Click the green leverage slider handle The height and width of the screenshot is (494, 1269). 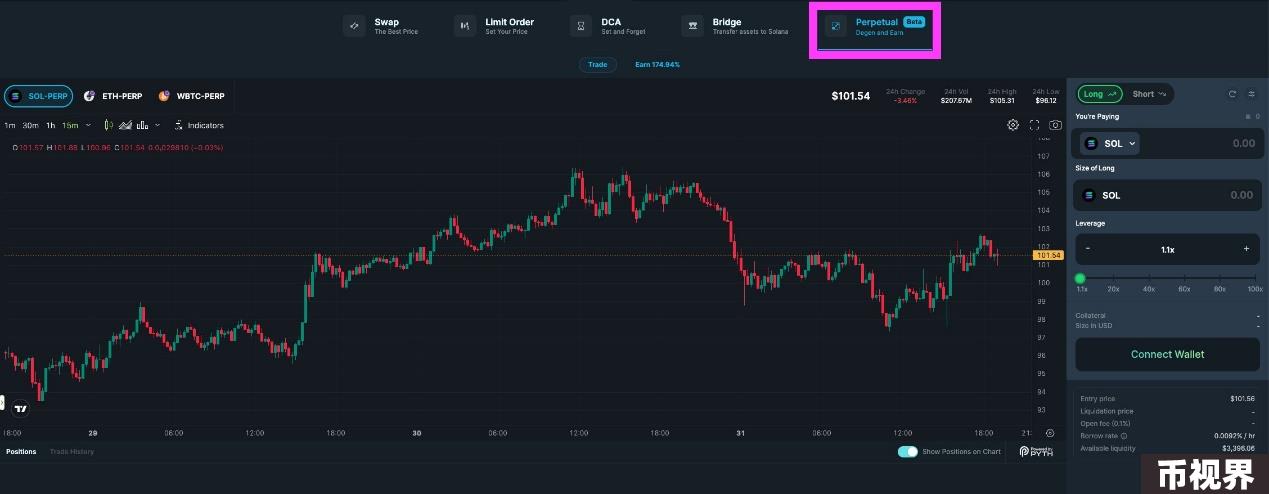1080,279
